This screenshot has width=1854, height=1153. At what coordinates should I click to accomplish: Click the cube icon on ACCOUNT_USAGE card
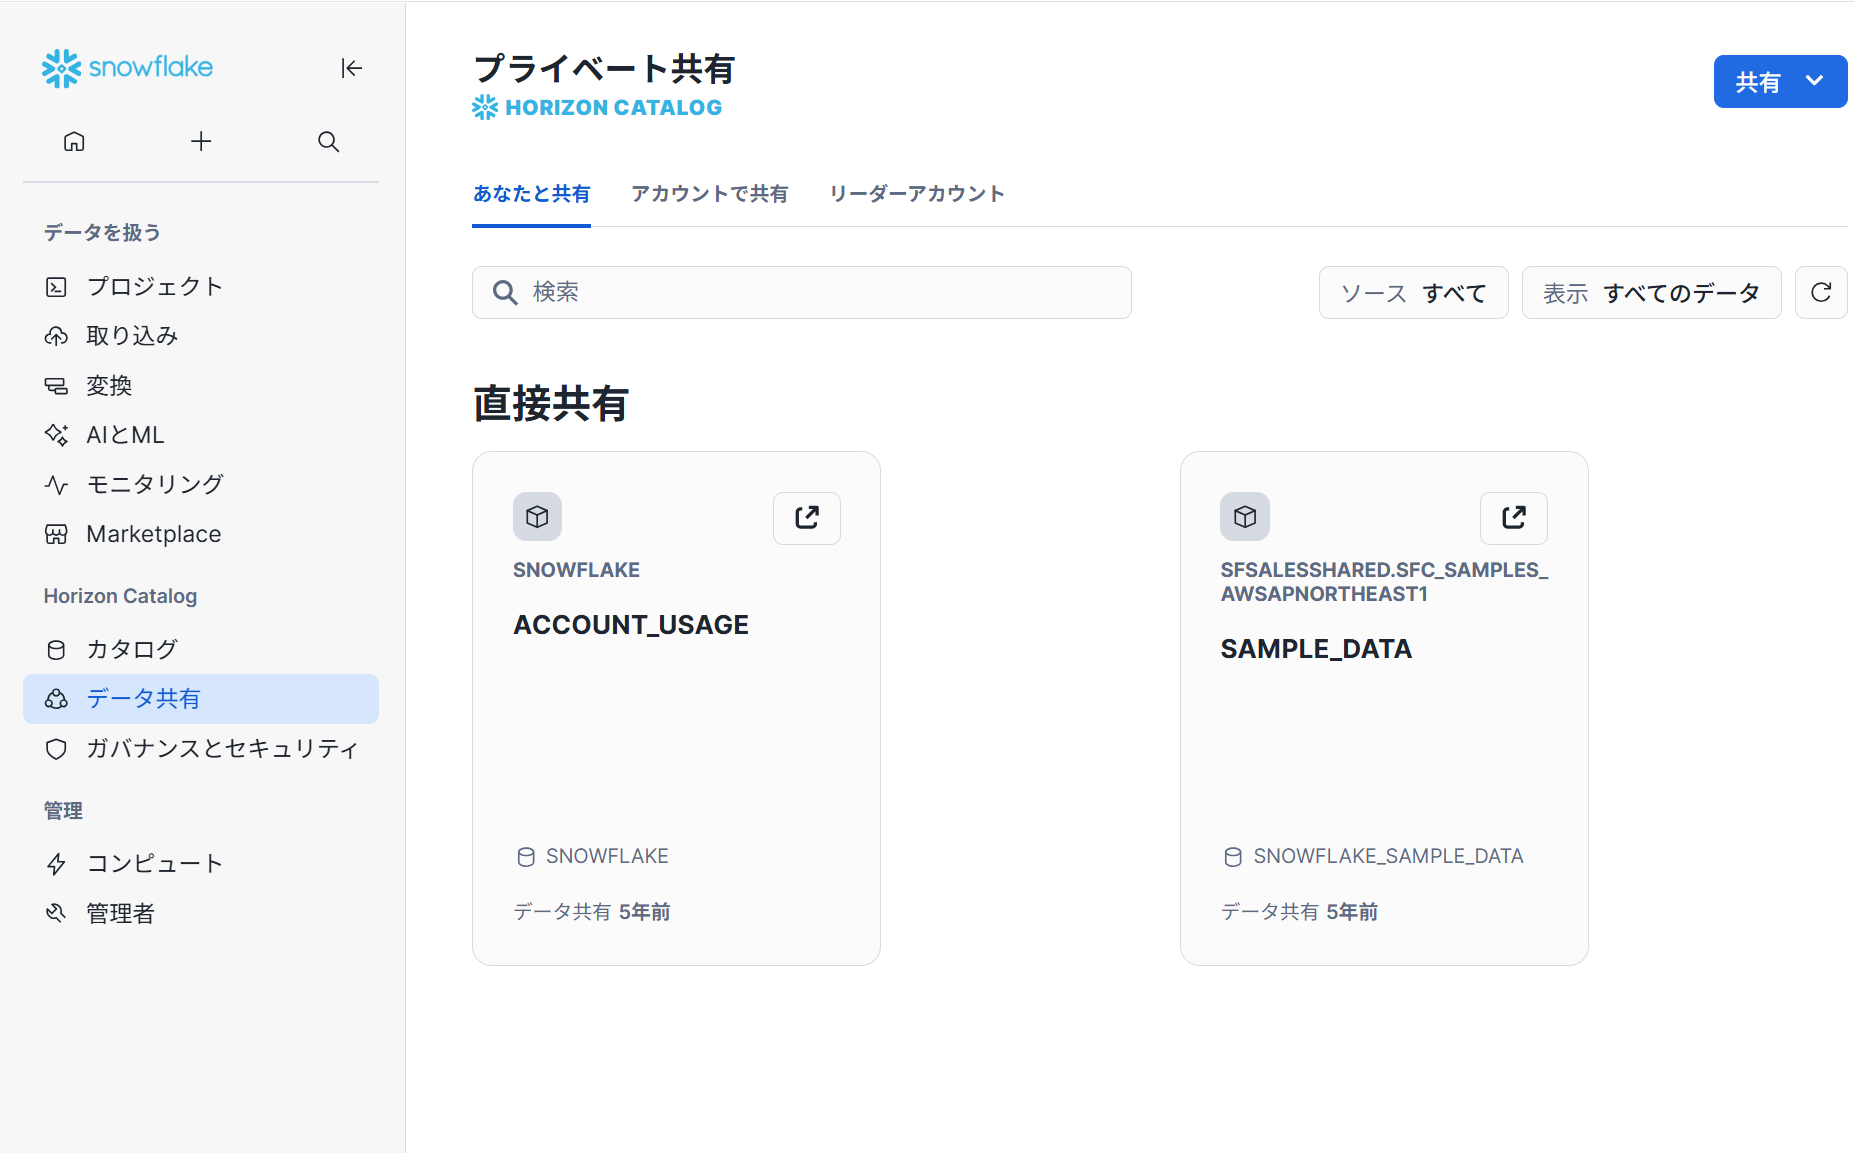(538, 517)
